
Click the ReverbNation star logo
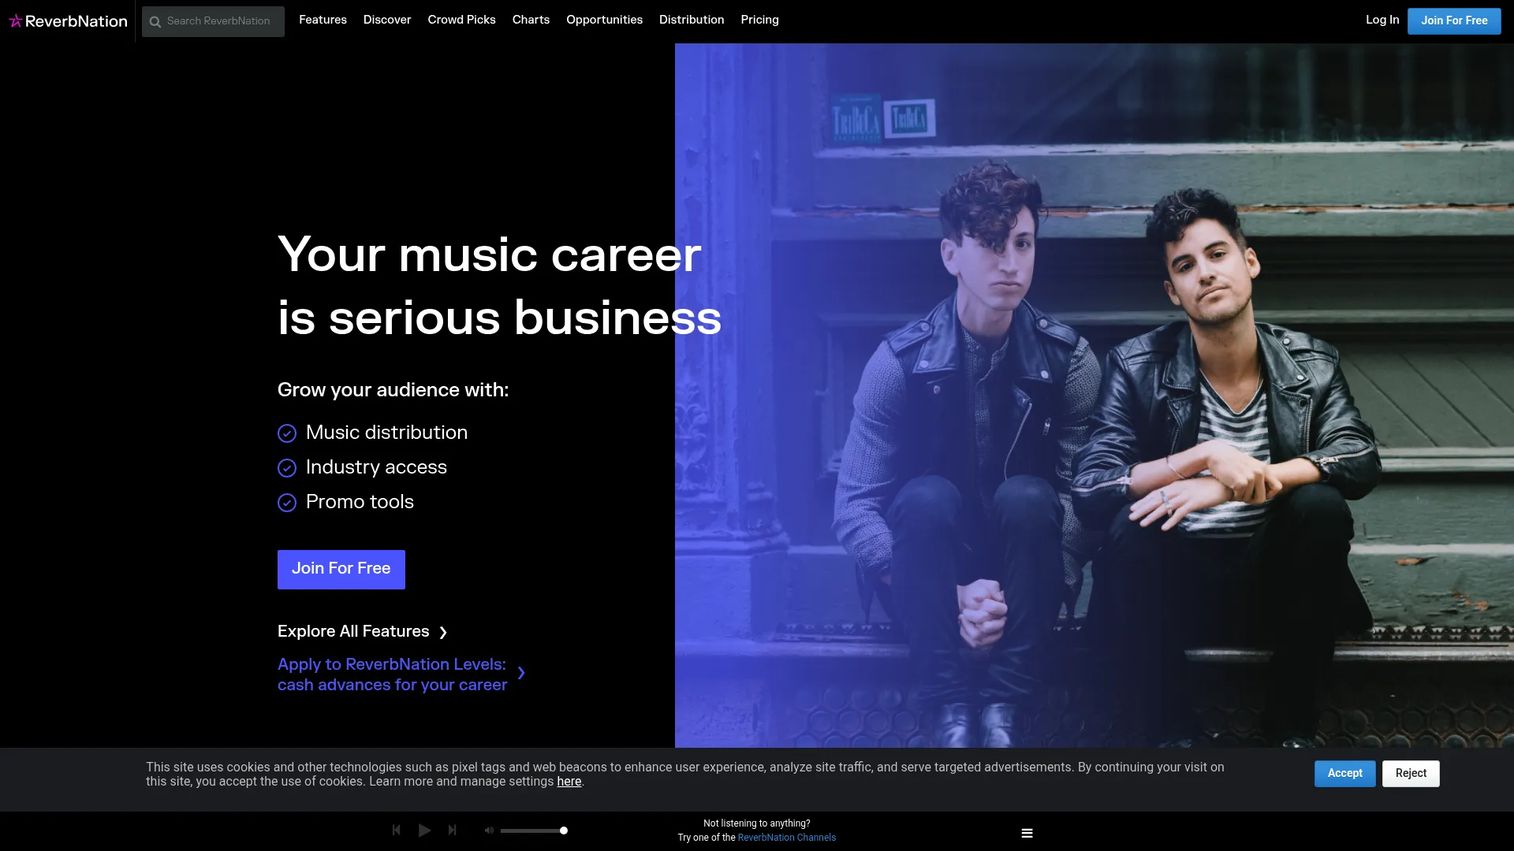(x=68, y=21)
